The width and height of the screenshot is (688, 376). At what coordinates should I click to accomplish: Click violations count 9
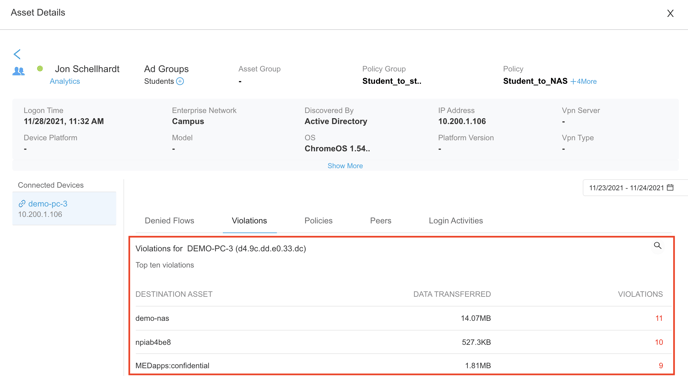(x=660, y=365)
